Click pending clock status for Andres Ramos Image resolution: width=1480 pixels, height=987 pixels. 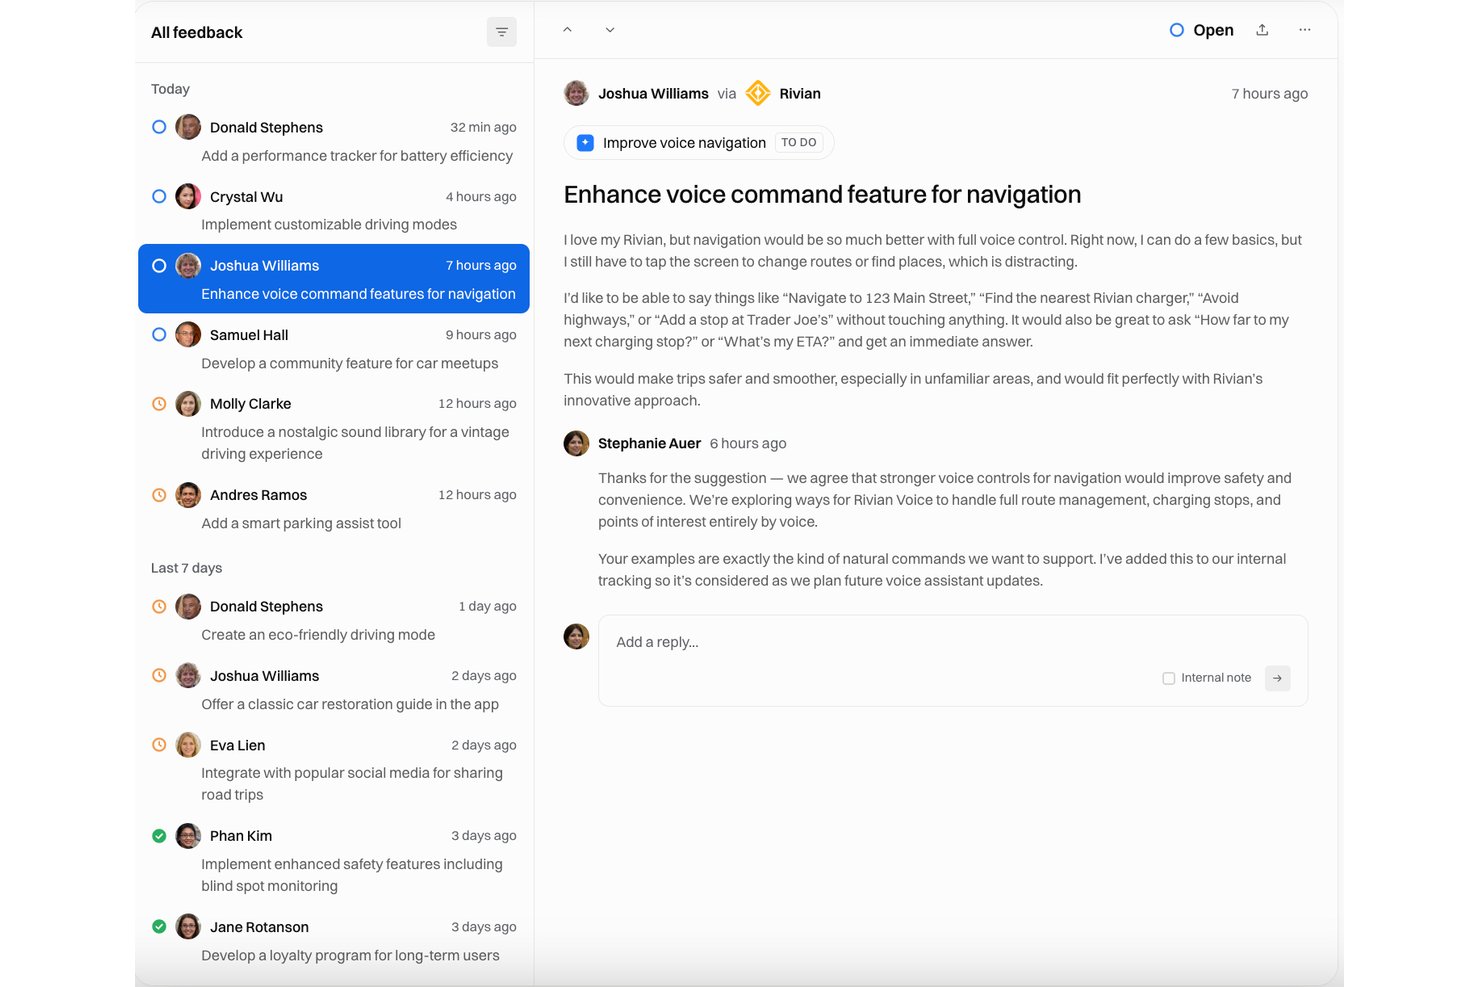pos(159,495)
